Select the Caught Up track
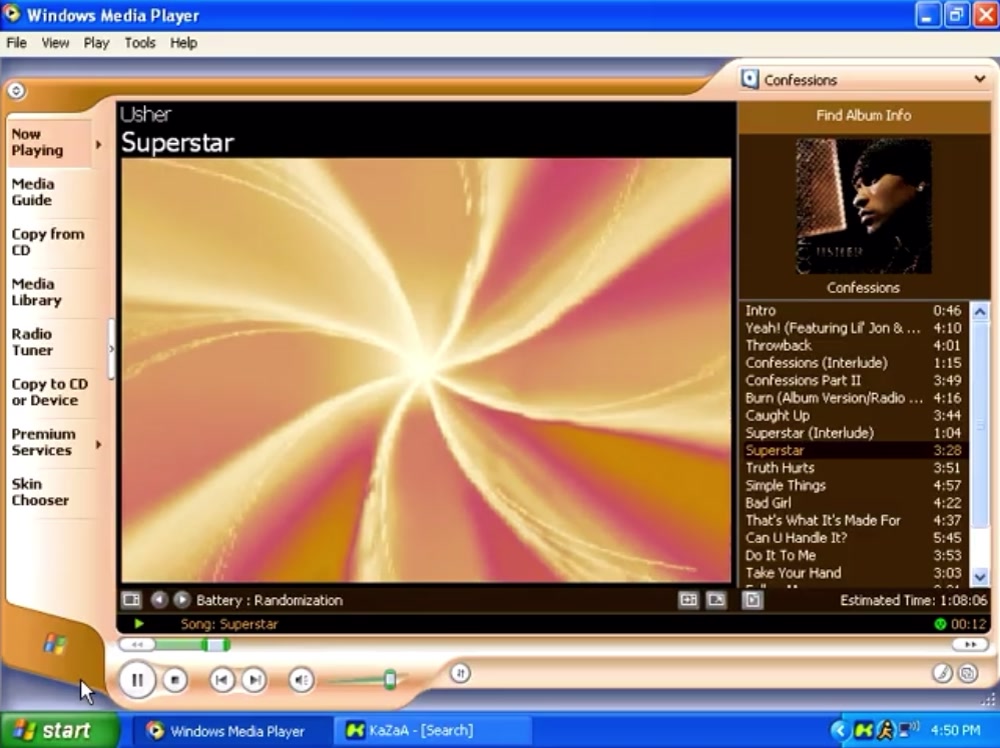The height and width of the screenshot is (748, 1000). 854,416
